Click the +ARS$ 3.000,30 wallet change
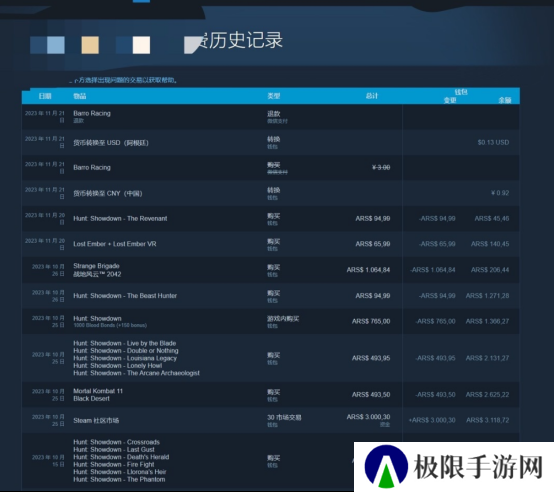Image resolution: width=554 pixels, height=492 pixels. 432,420
